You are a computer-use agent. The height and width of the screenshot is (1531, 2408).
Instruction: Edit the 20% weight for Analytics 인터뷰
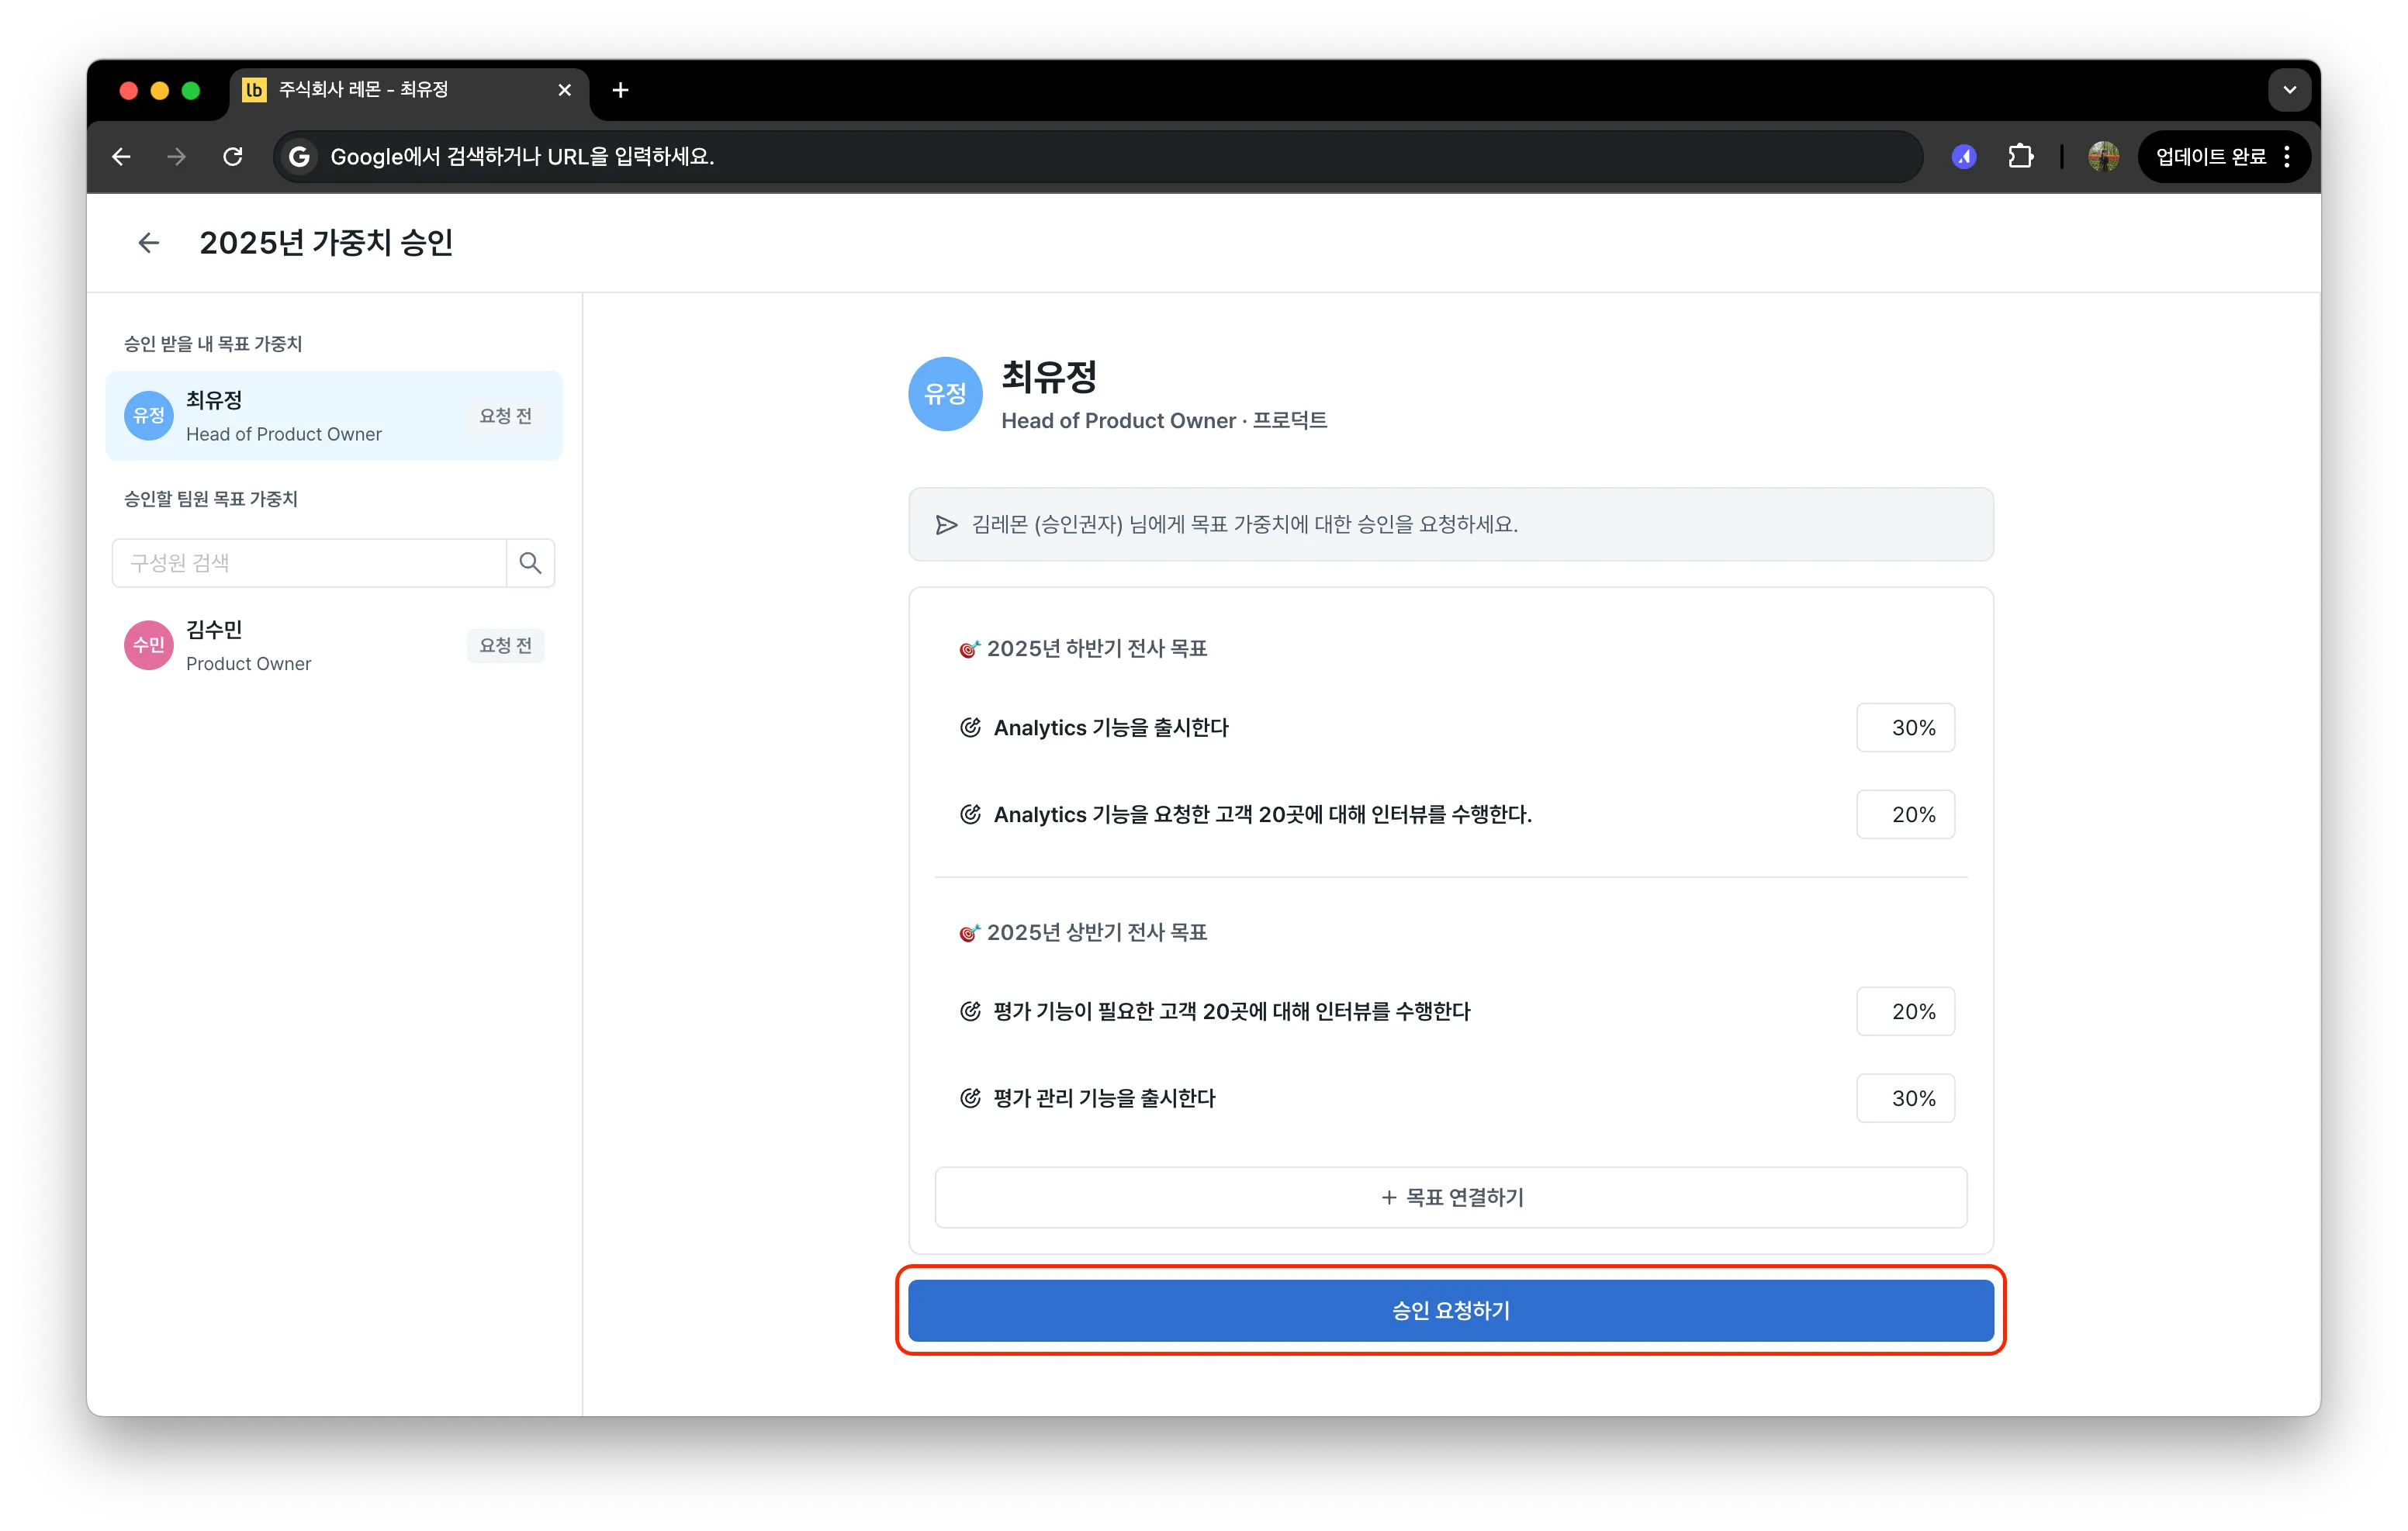coord(1906,814)
